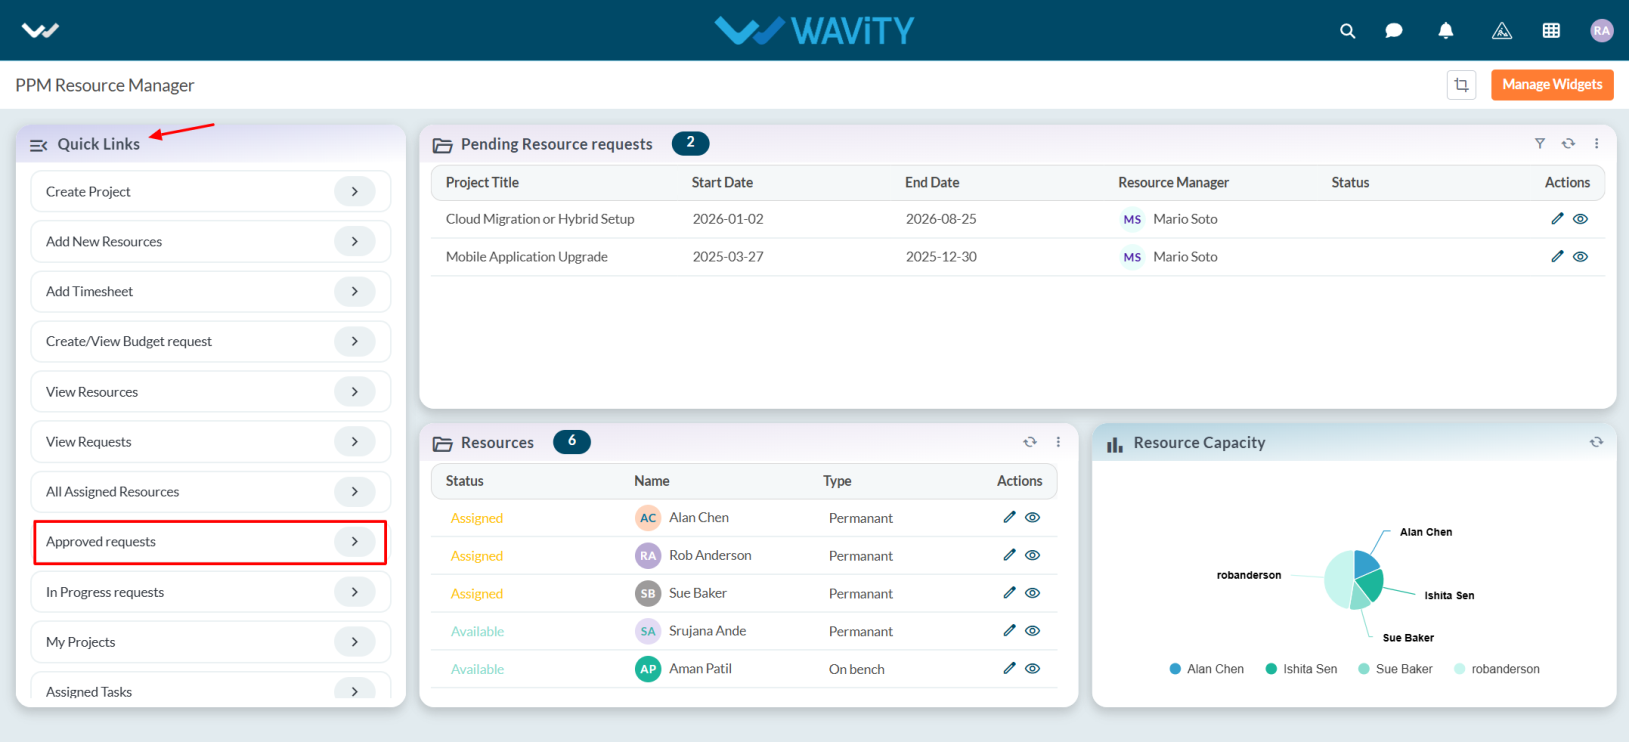Sort by the End Date column header
This screenshot has height=742, width=1629.
tap(932, 182)
